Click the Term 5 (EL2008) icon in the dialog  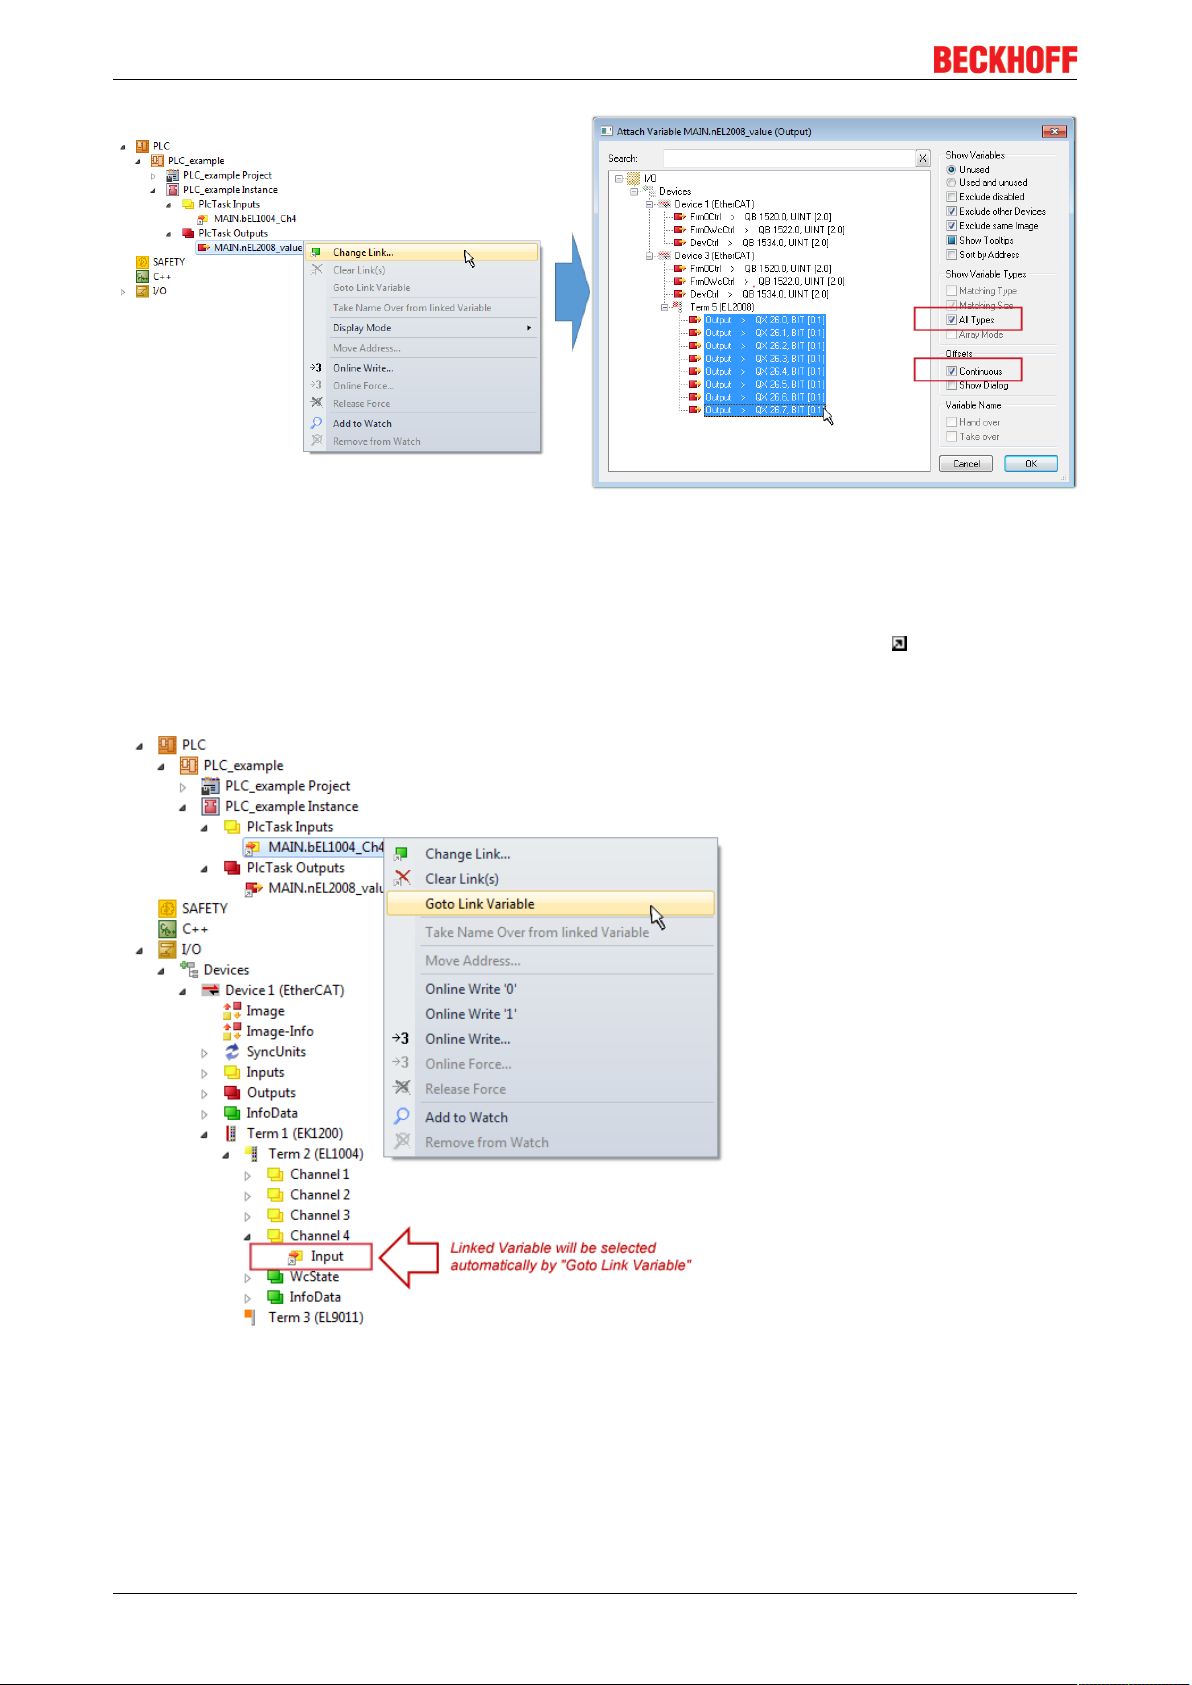click(679, 307)
